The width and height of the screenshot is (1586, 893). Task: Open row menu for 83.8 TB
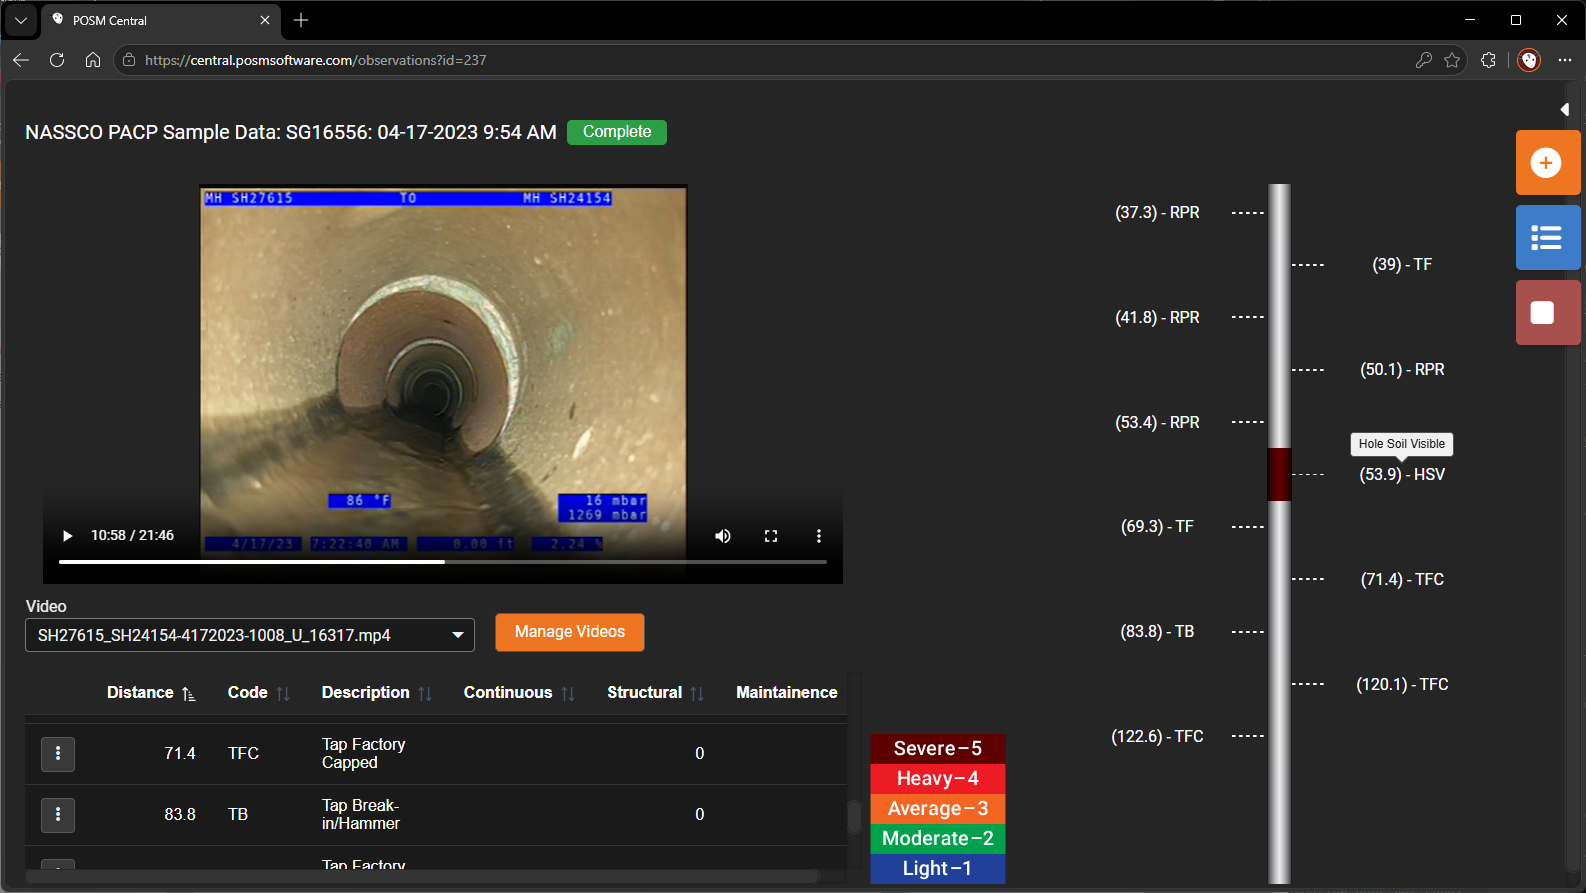point(58,815)
